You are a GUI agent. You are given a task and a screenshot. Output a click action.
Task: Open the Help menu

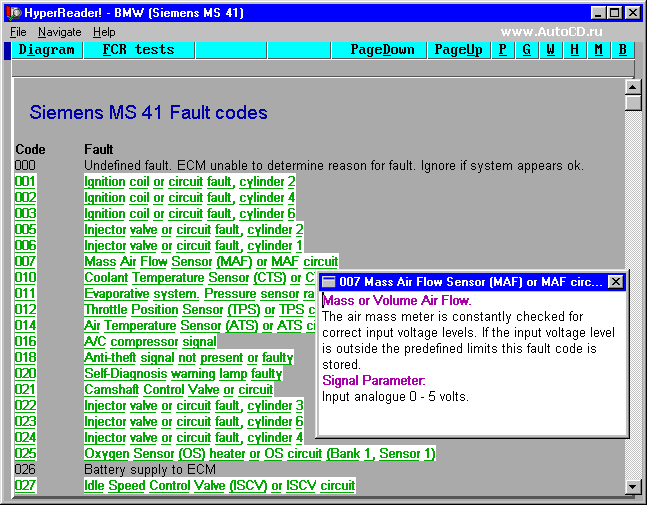[104, 32]
